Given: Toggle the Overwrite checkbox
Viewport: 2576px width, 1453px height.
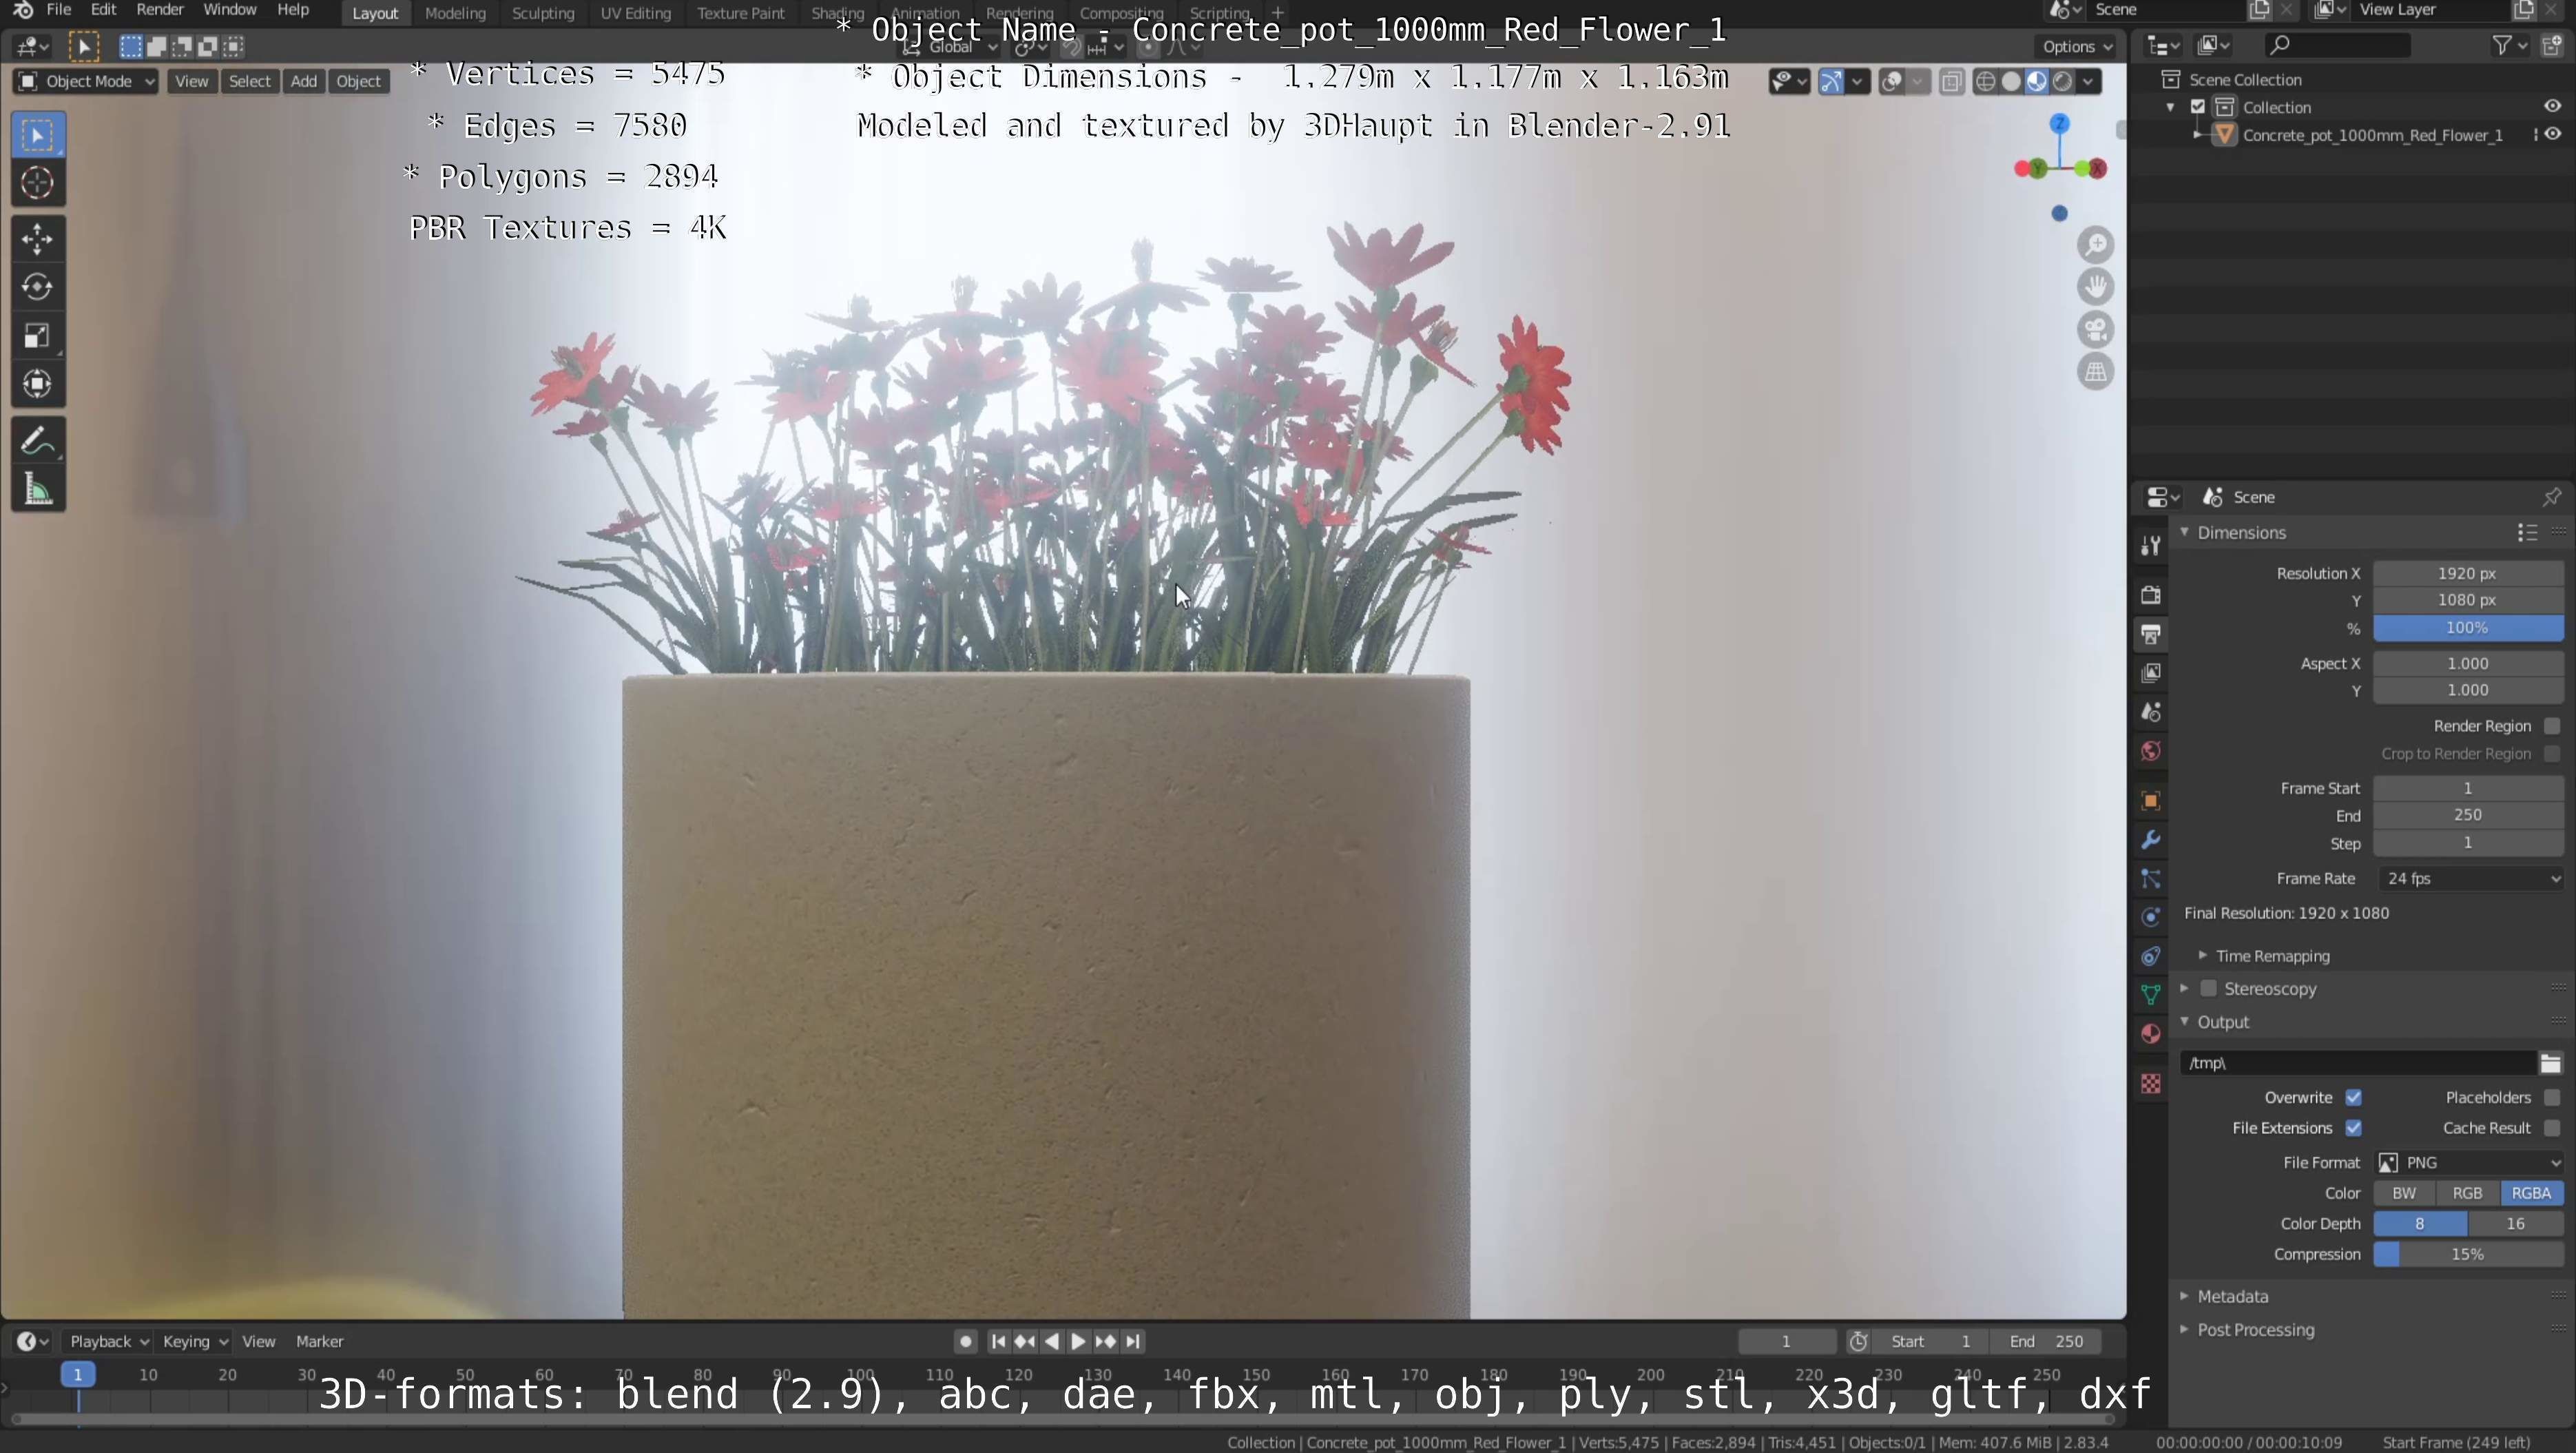Looking at the screenshot, I should 2353,1098.
